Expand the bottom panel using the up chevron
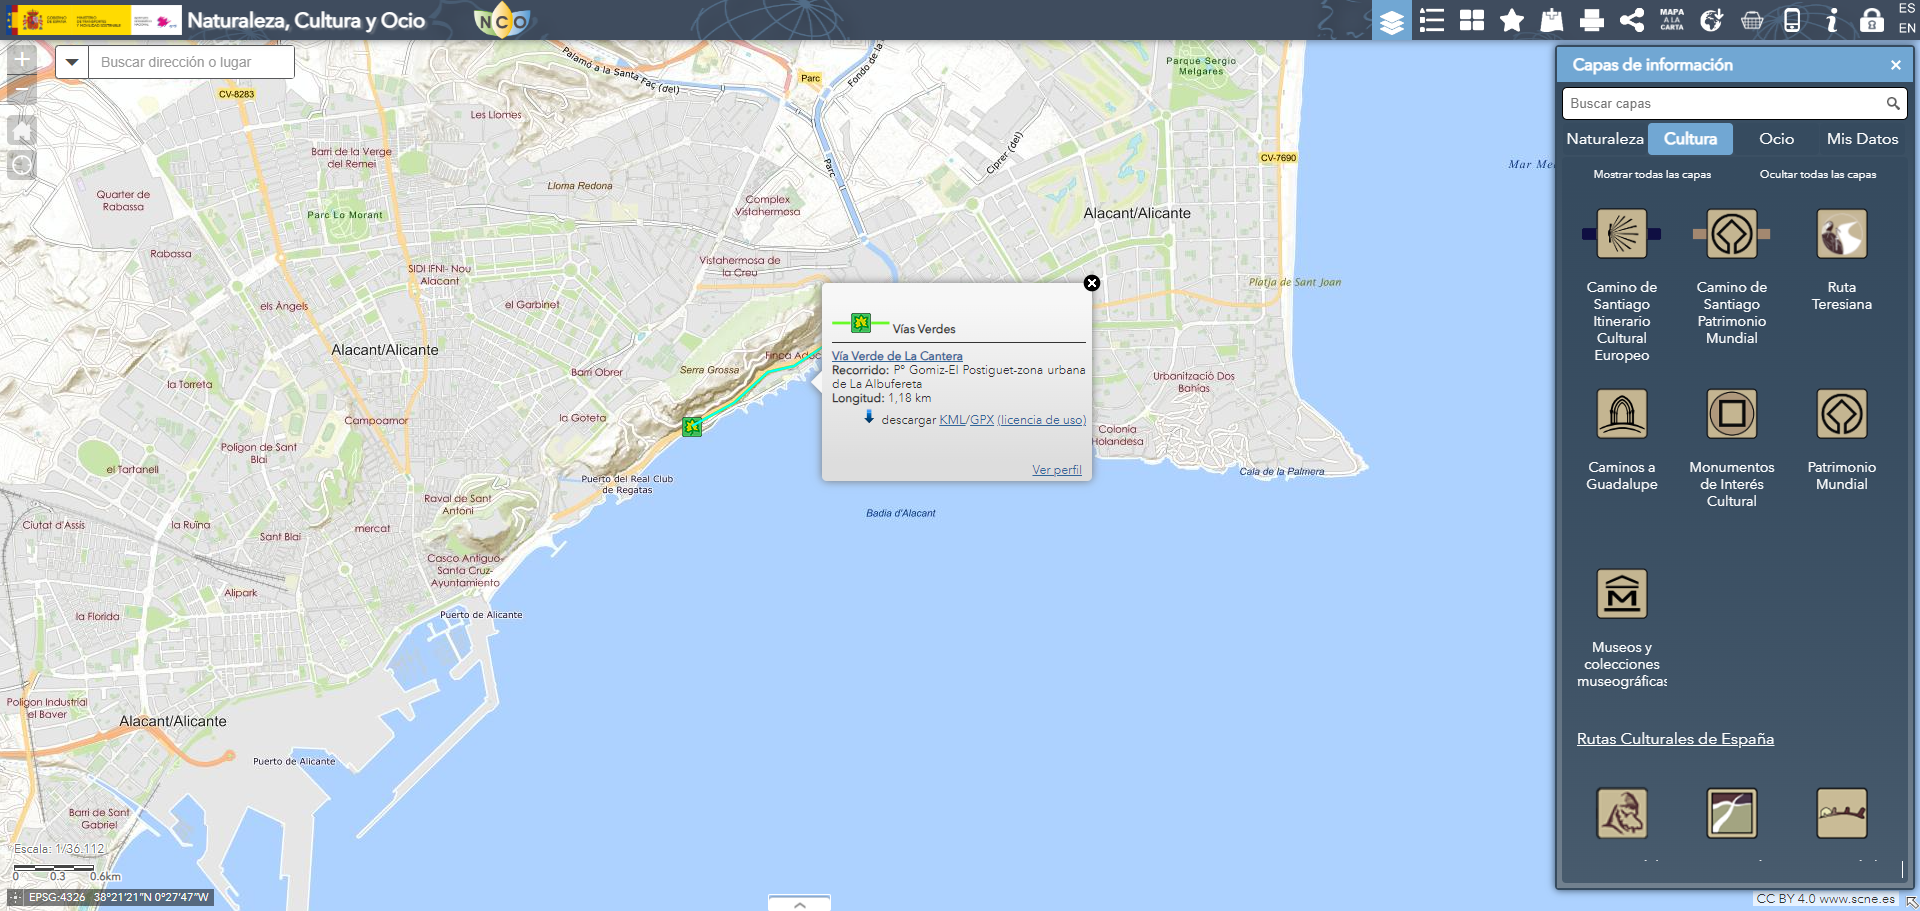 [x=799, y=903]
